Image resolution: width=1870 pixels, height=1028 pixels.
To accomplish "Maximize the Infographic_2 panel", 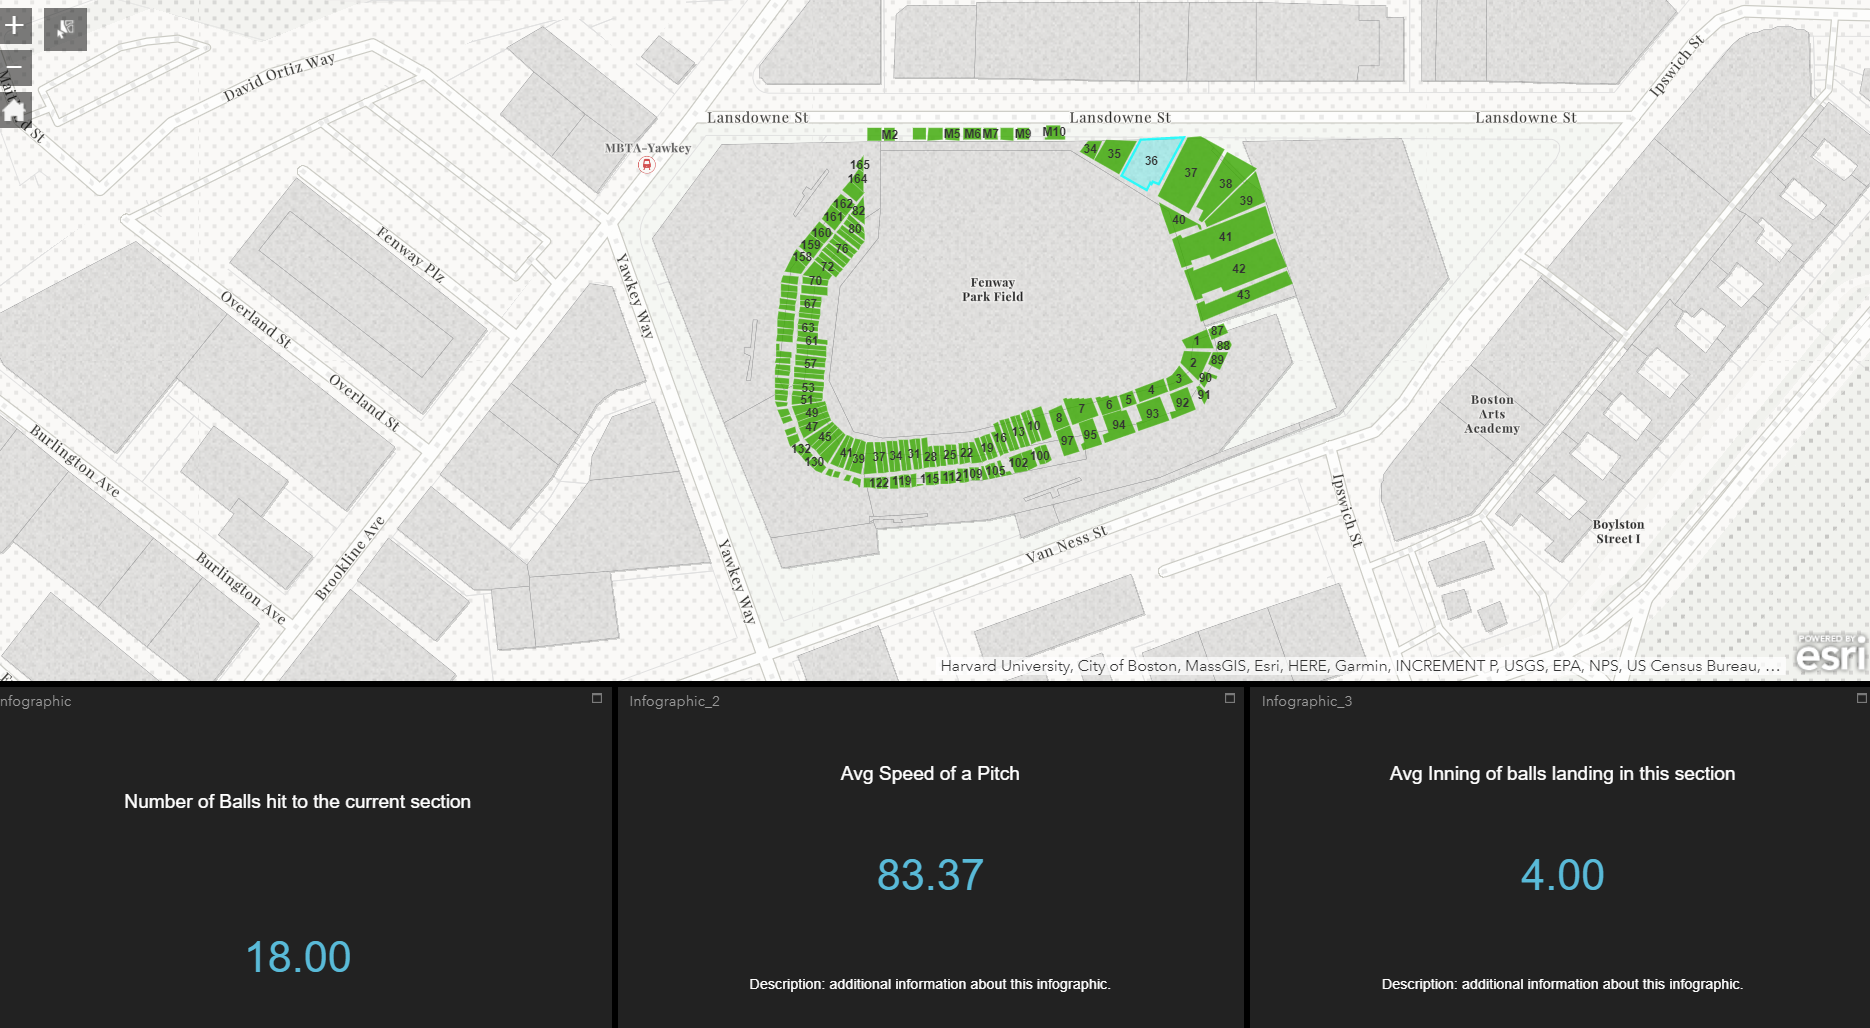I will click(1230, 698).
